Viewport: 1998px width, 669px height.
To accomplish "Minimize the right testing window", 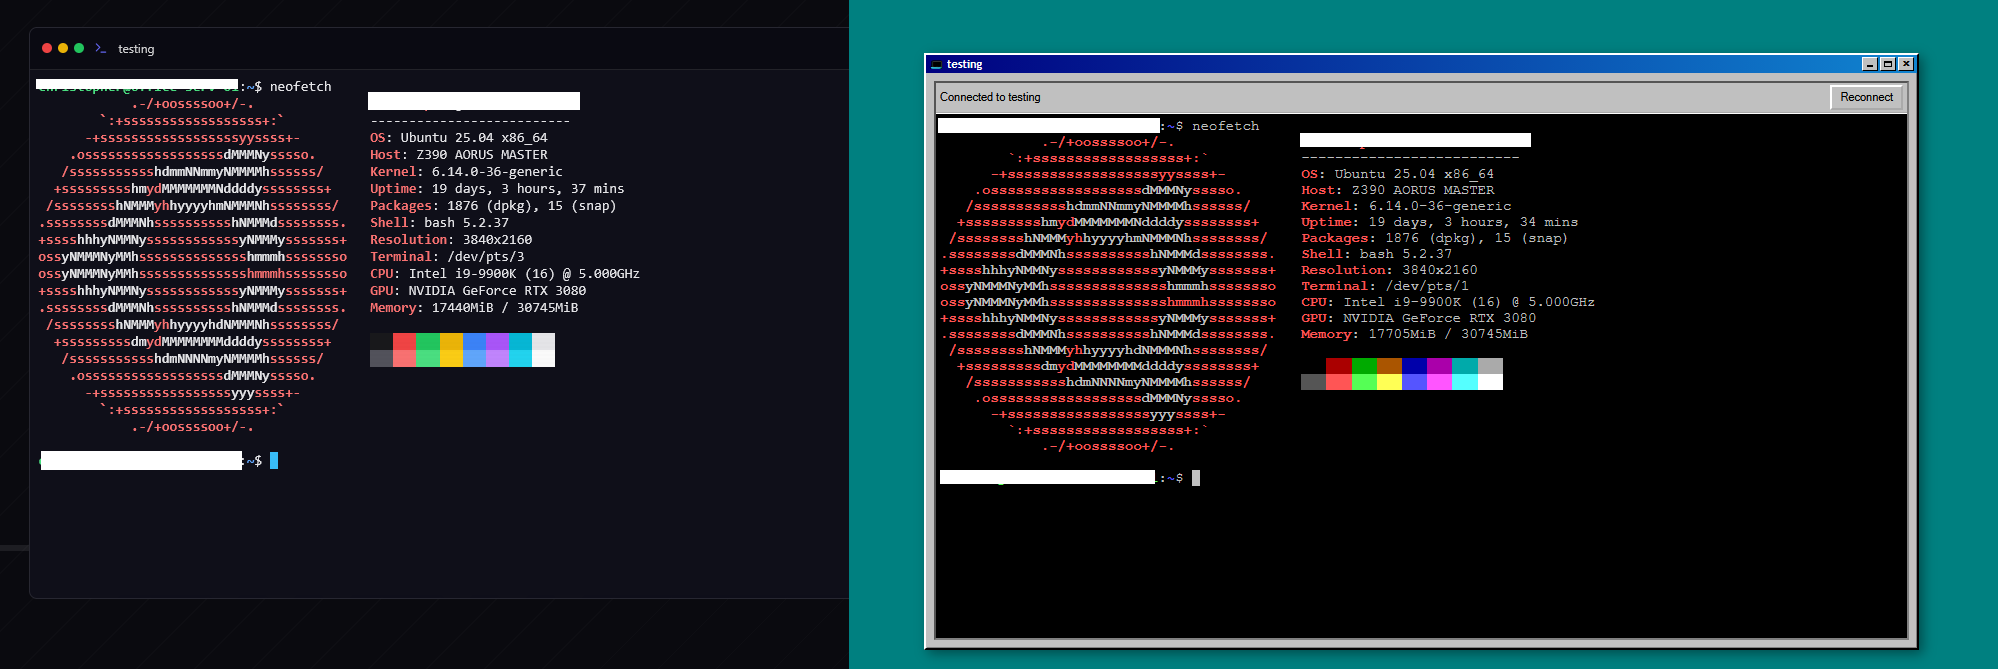I will point(1870,64).
